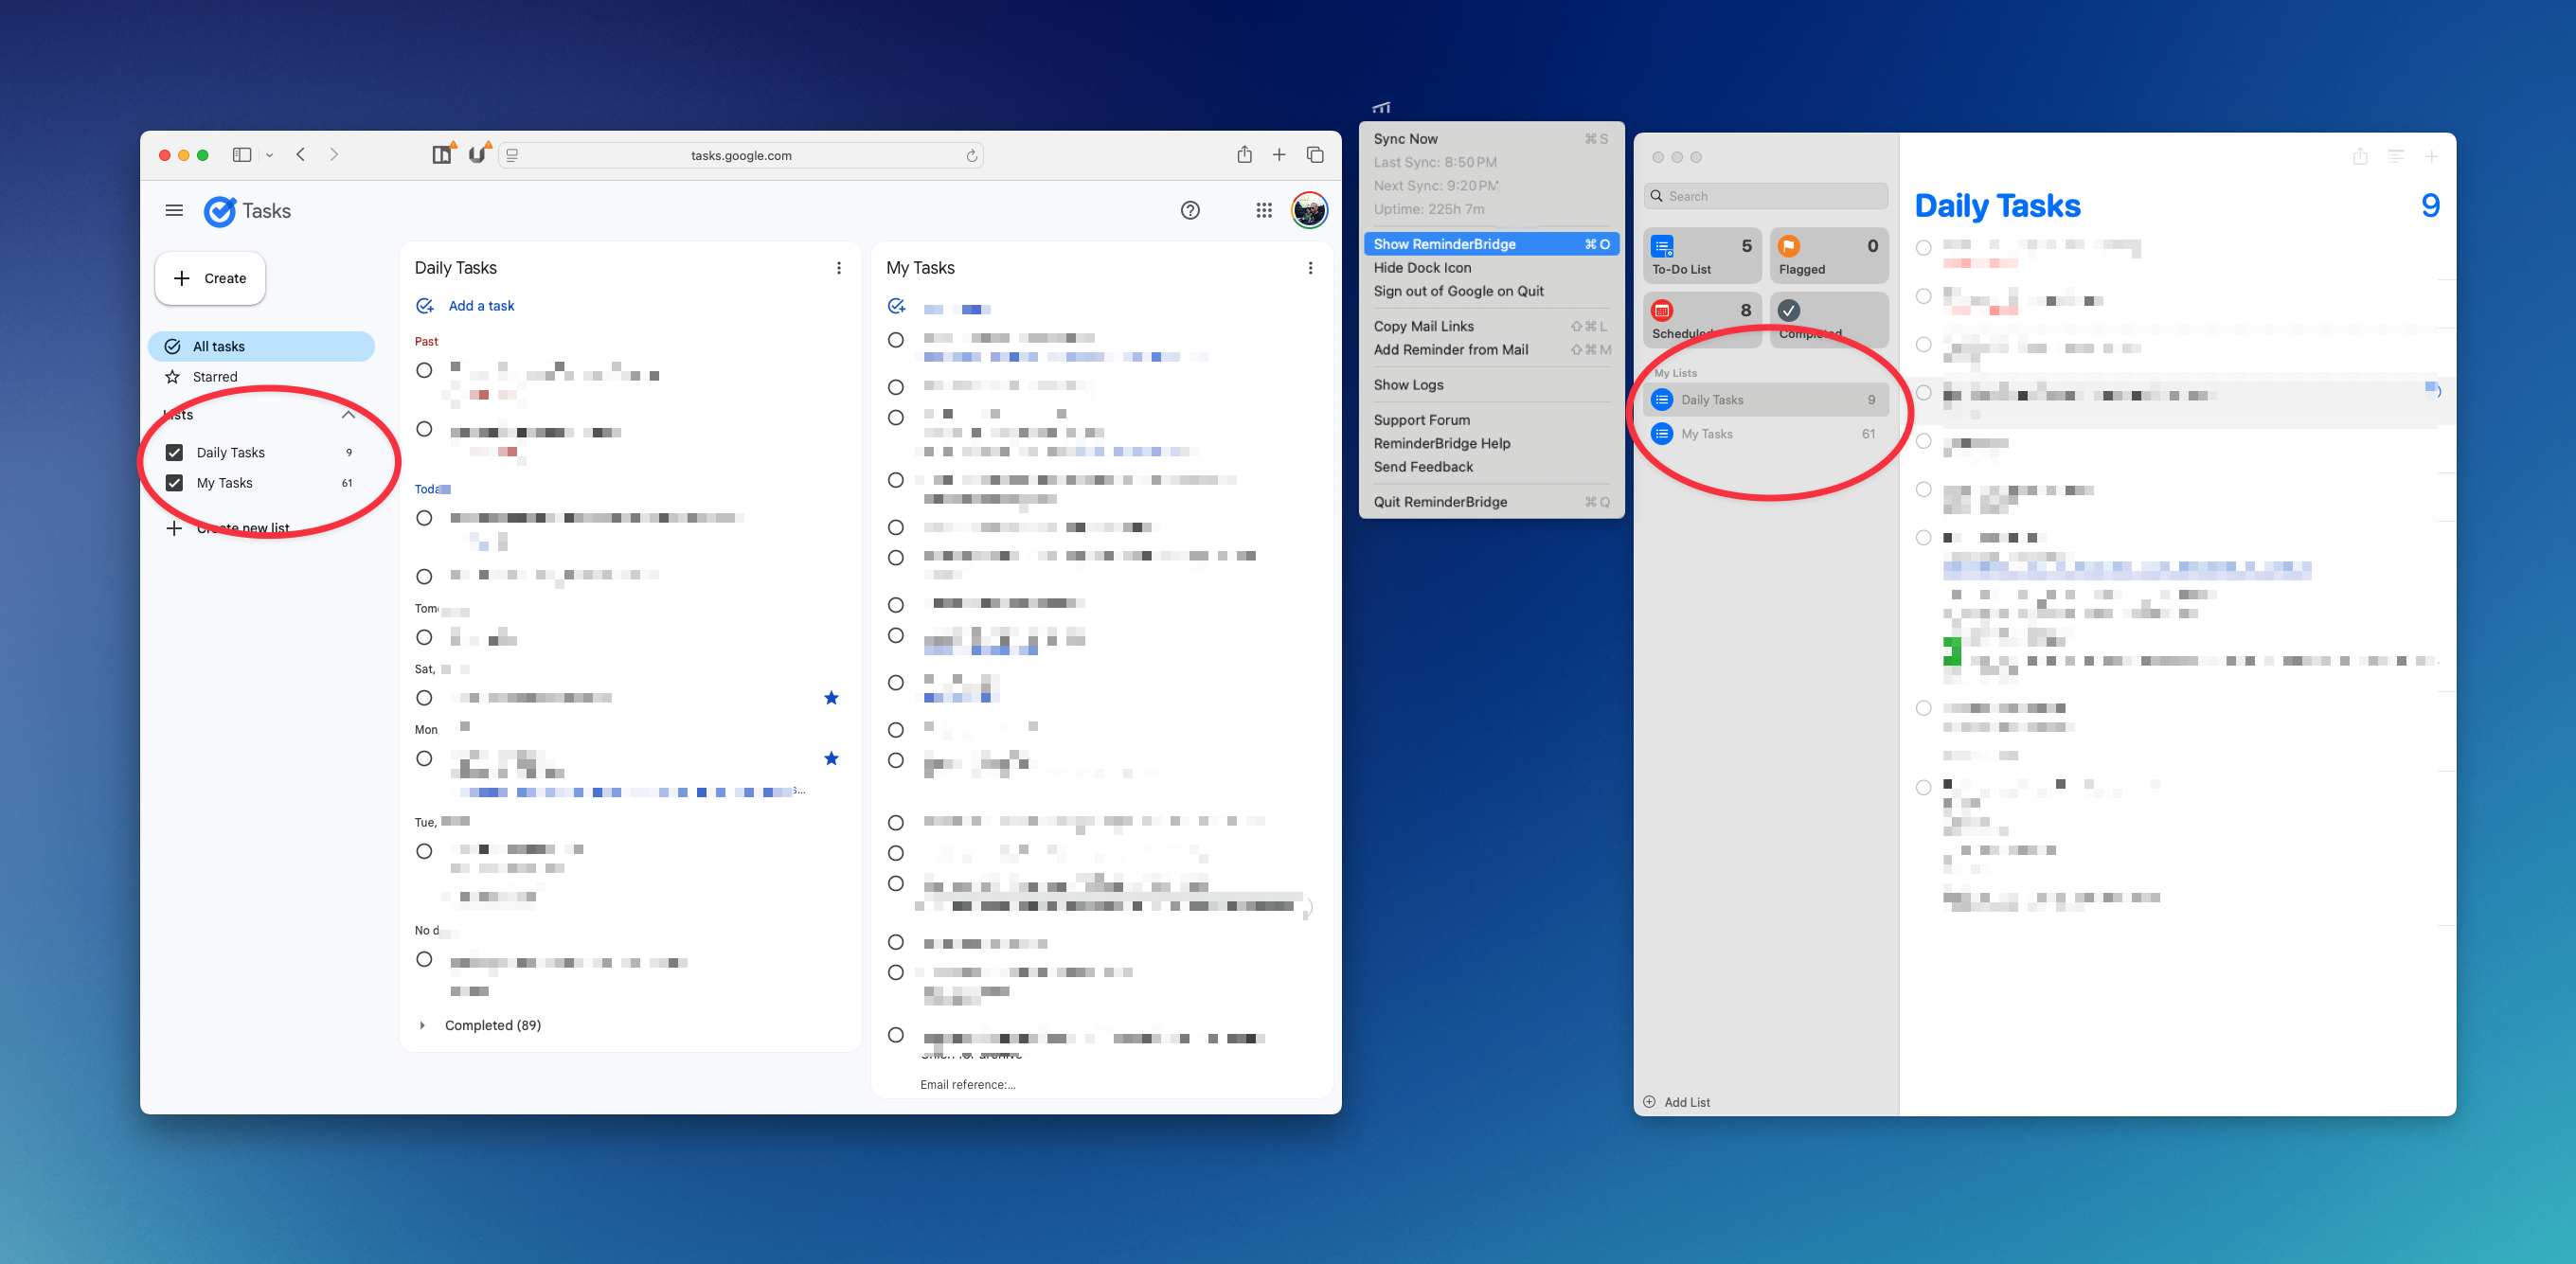This screenshot has height=1264, width=2576.
Task: Open the main menu in Google Tasks
Action: pyautogui.click(x=174, y=210)
